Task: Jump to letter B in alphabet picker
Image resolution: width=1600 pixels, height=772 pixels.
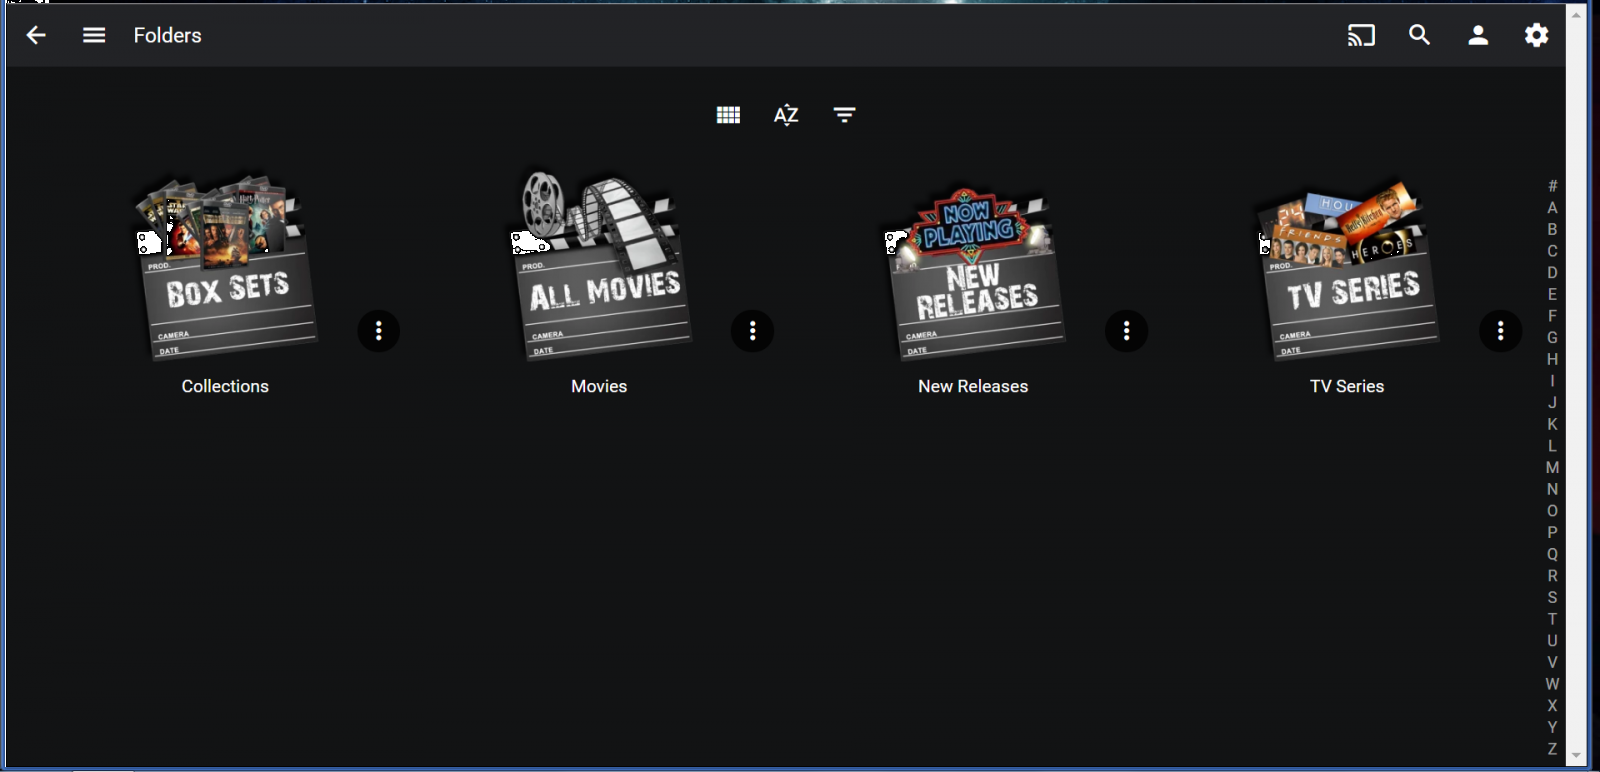Action: tap(1552, 229)
